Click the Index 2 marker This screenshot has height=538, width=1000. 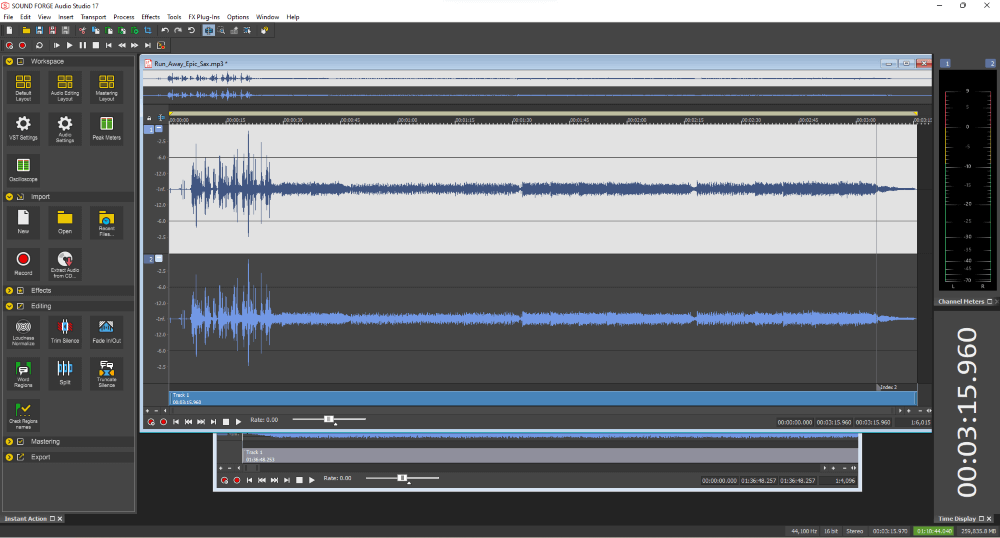coord(888,387)
